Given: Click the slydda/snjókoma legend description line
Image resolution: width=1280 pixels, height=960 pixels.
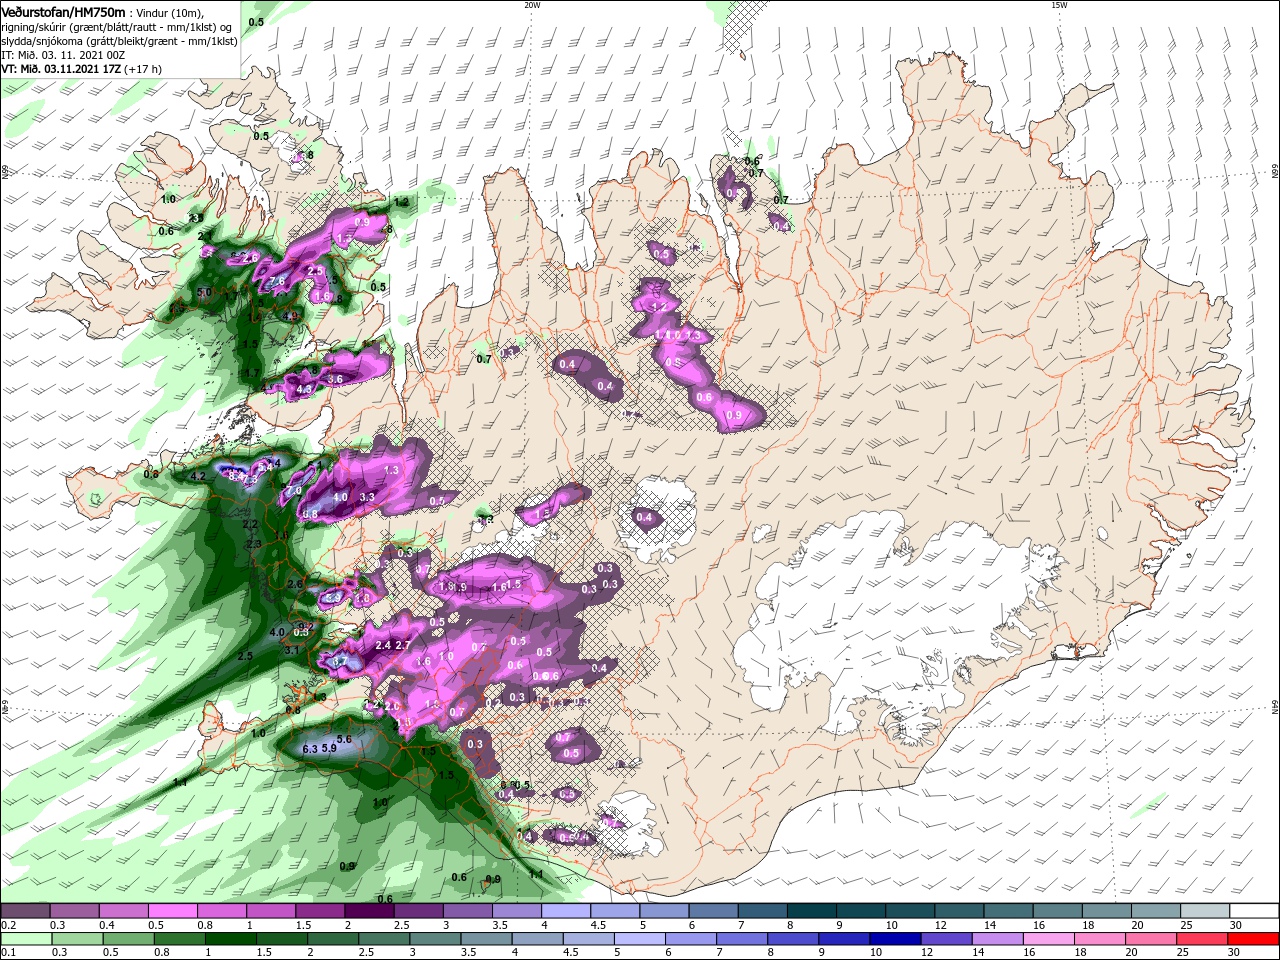Looking at the screenshot, I should (x=119, y=41).
